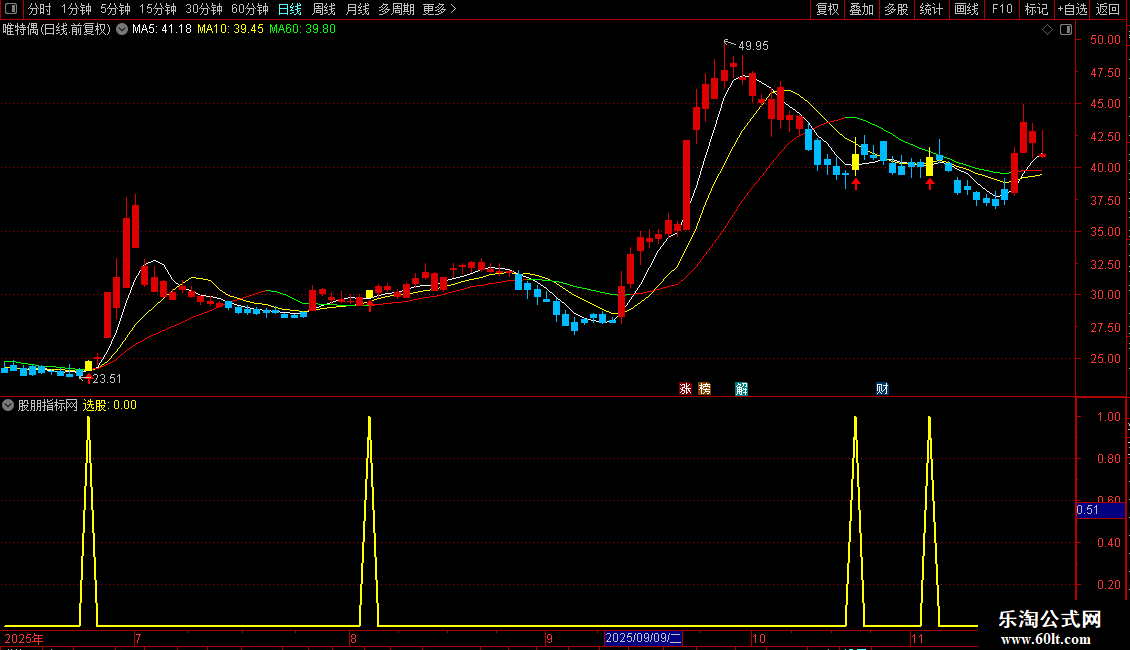Select the 30分钟 period tab
Viewport: 1130px width, 650px height.
click(x=204, y=9)
